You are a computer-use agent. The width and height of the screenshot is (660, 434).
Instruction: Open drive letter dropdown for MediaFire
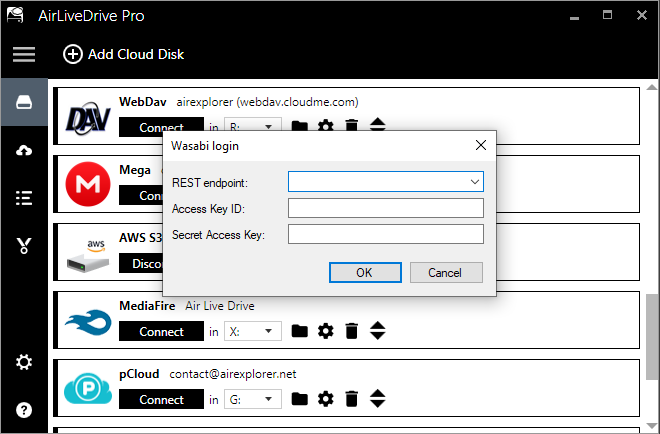pos(253,331)
